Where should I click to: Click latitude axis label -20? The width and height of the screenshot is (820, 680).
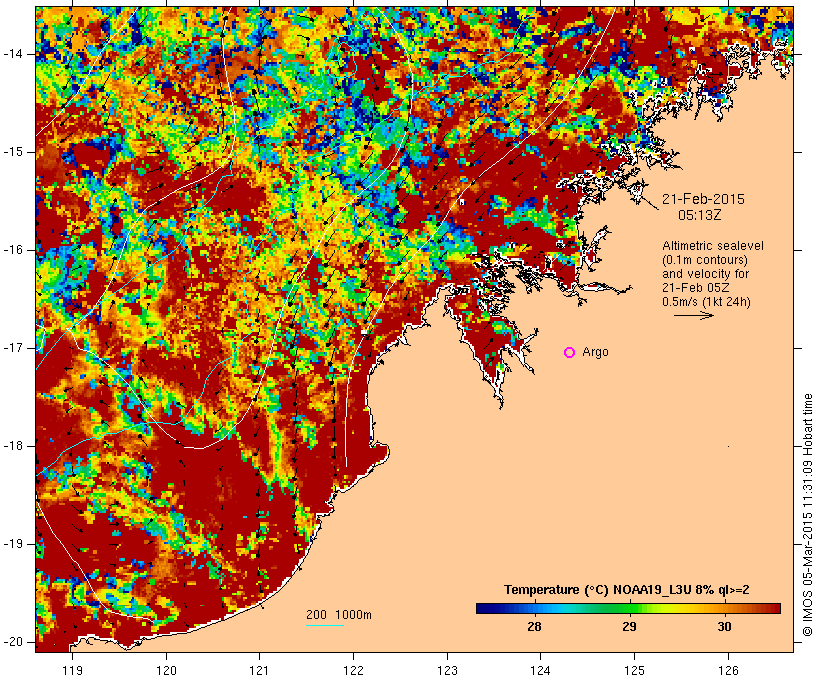[13, 642]
